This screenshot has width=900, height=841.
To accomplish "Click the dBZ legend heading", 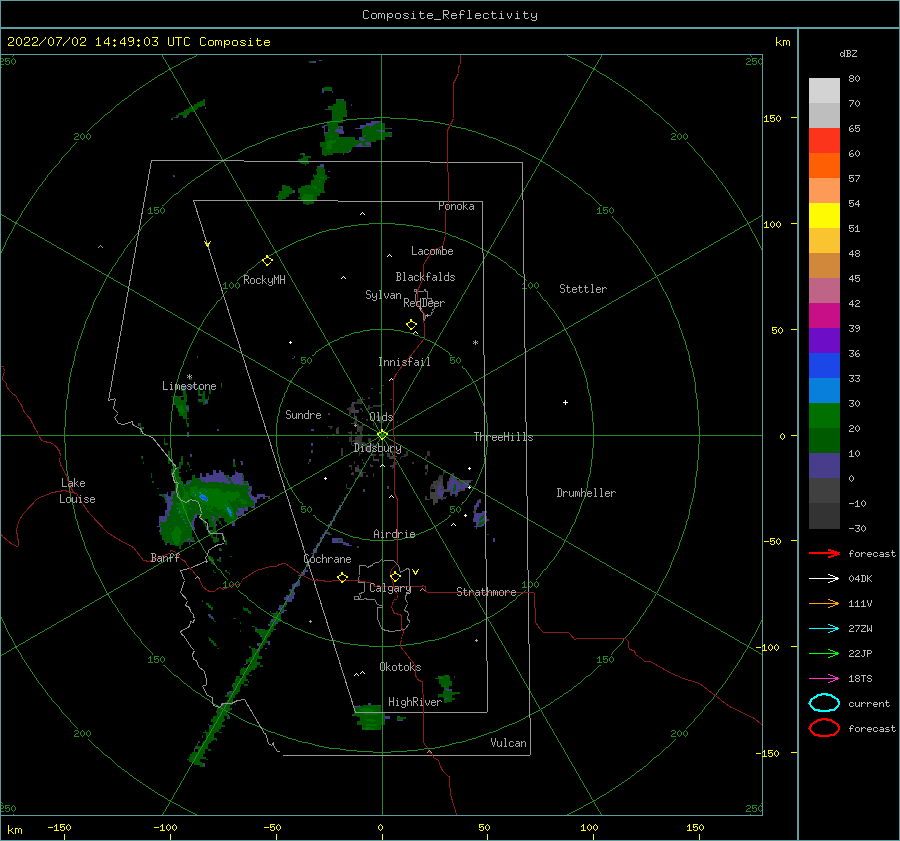I will [848, 53].
